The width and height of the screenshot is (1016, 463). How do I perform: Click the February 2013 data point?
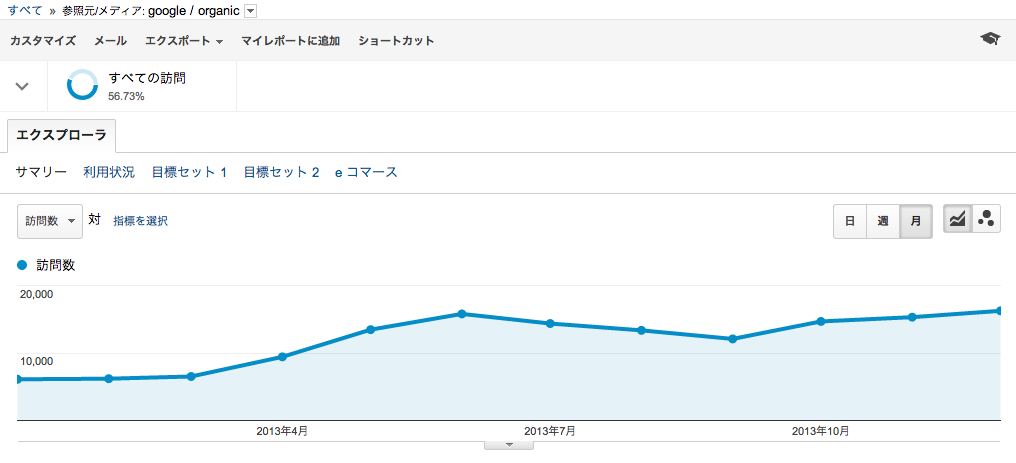coord(109,378)
